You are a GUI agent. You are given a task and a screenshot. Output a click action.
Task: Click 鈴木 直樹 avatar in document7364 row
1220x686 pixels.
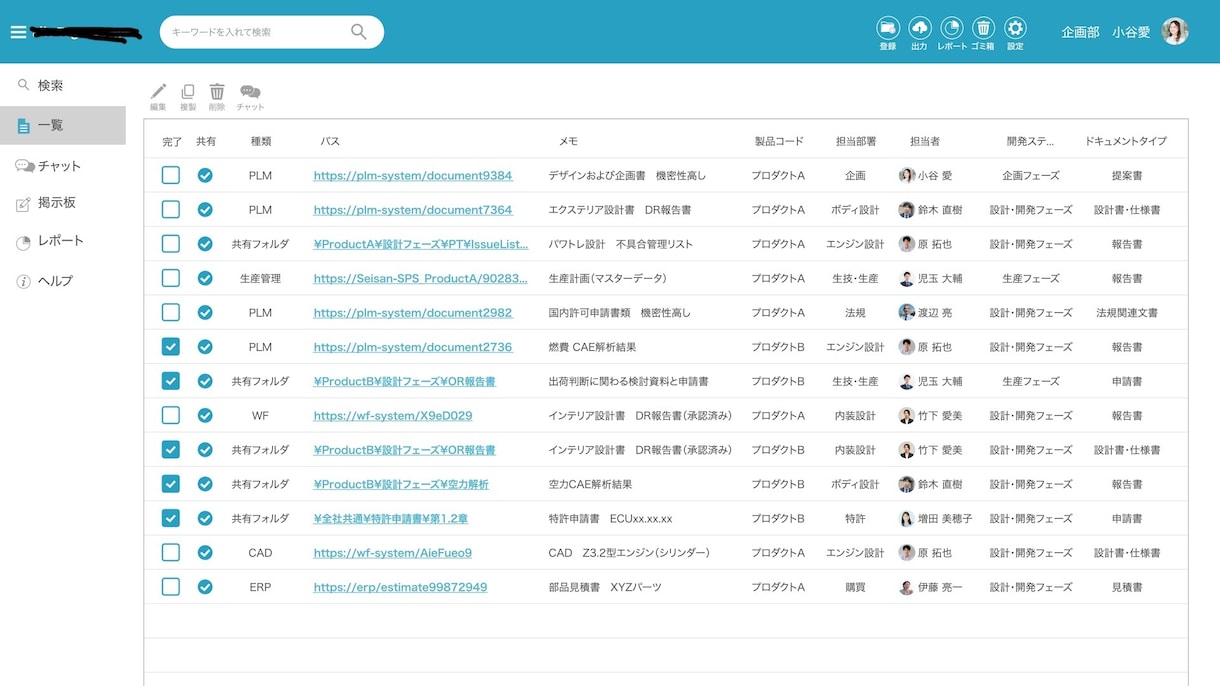click(x=906, y=210)
